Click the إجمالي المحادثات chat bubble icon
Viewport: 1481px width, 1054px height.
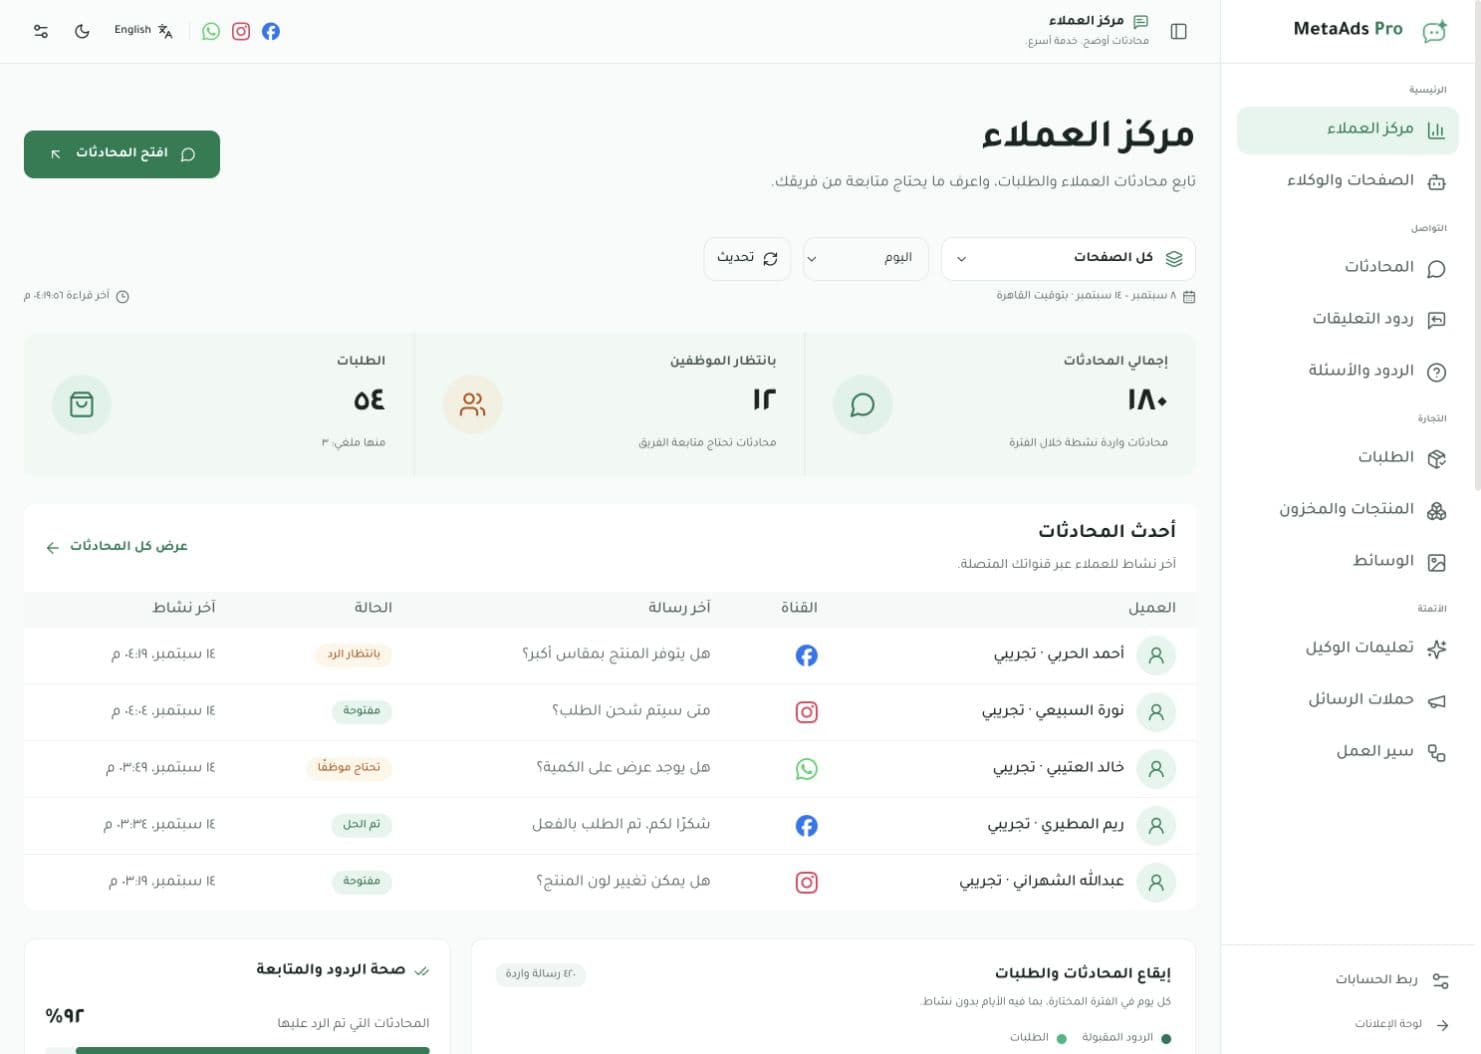[x=862, y=404]
